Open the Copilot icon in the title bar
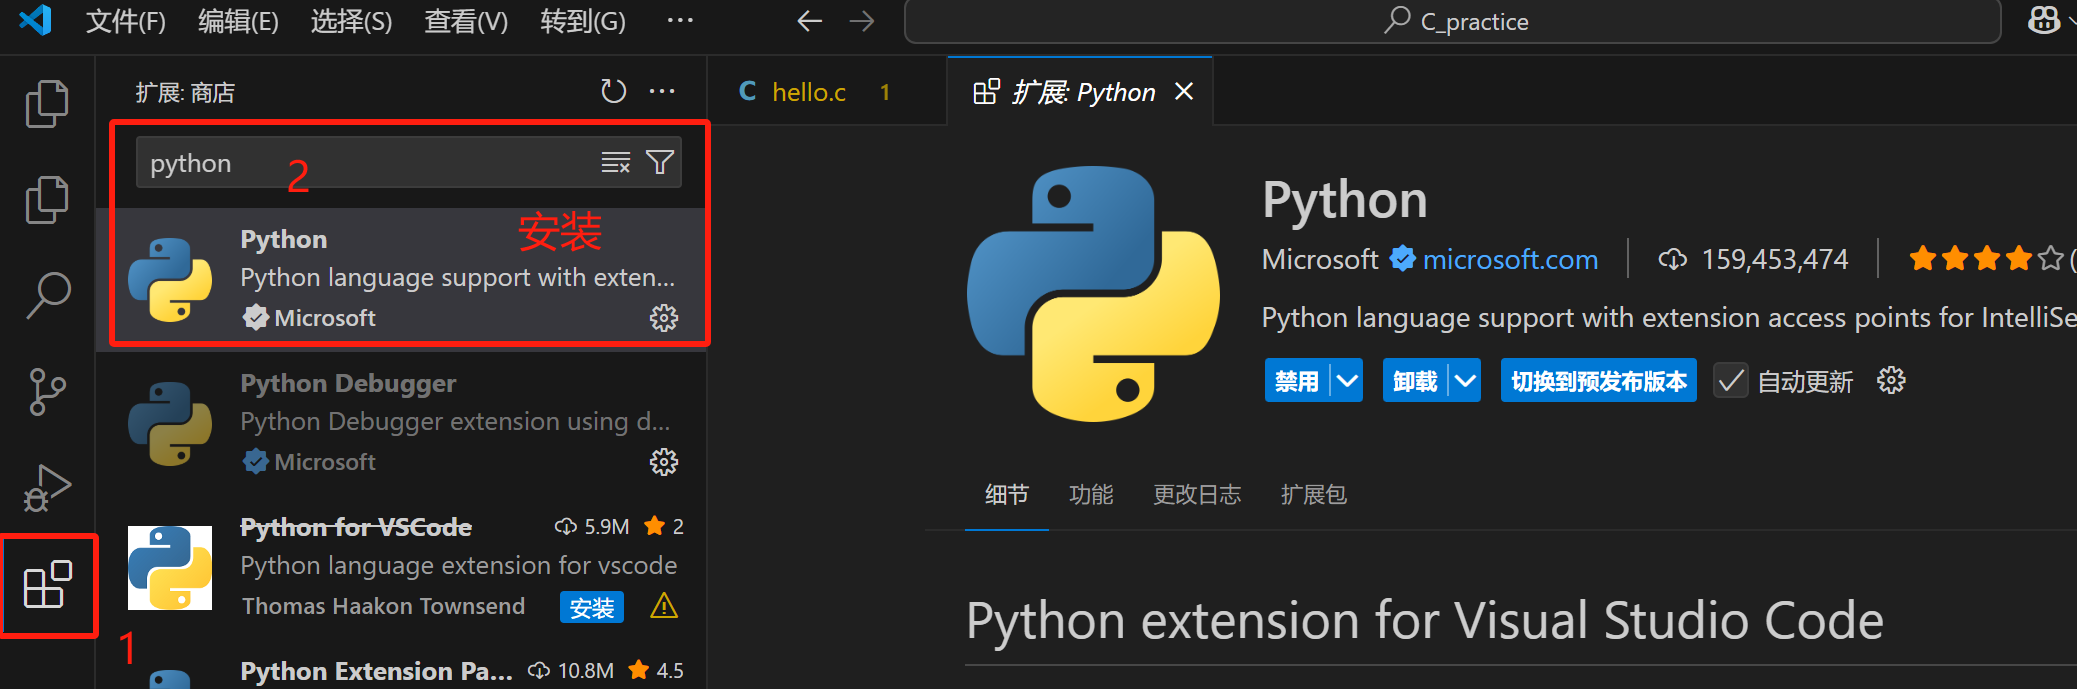This screenshot has height=689, width=2077. click(2043, 20)
